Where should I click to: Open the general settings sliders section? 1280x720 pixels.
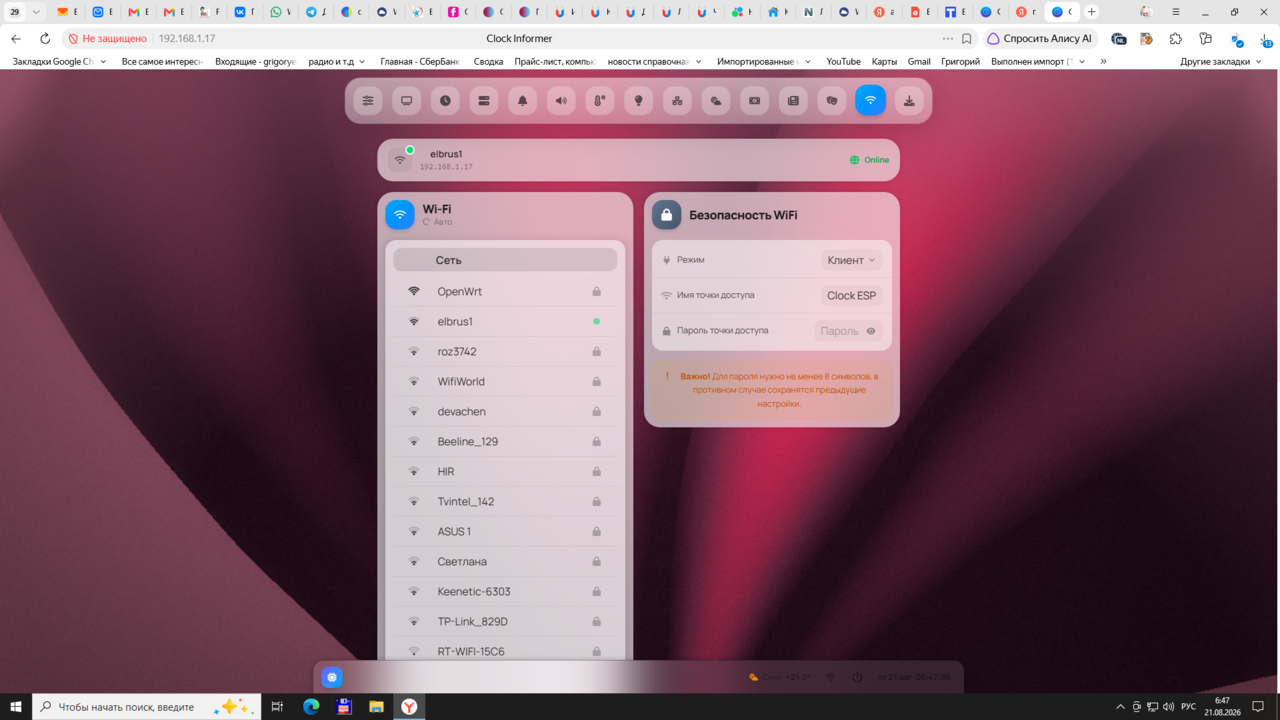[x=368, y=100]
